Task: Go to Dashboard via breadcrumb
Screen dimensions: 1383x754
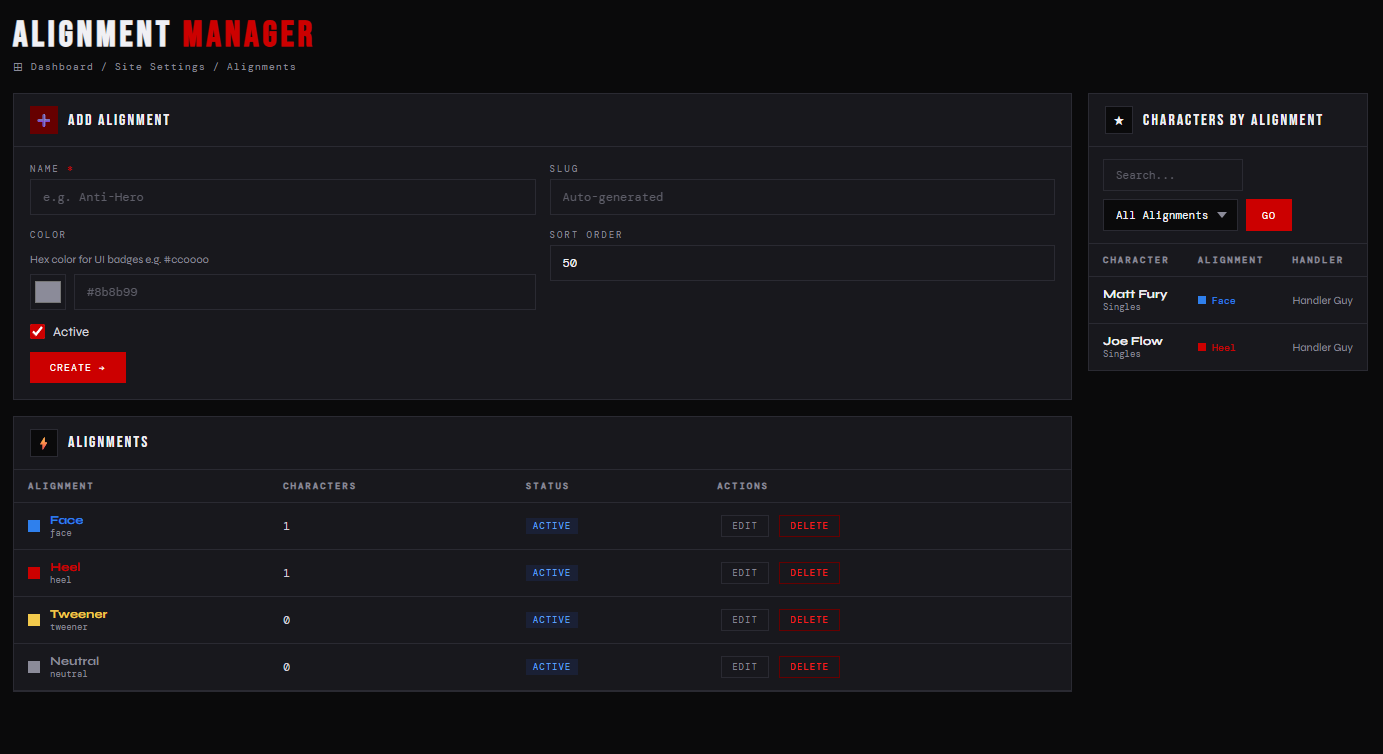Action: tap(62, 67)
